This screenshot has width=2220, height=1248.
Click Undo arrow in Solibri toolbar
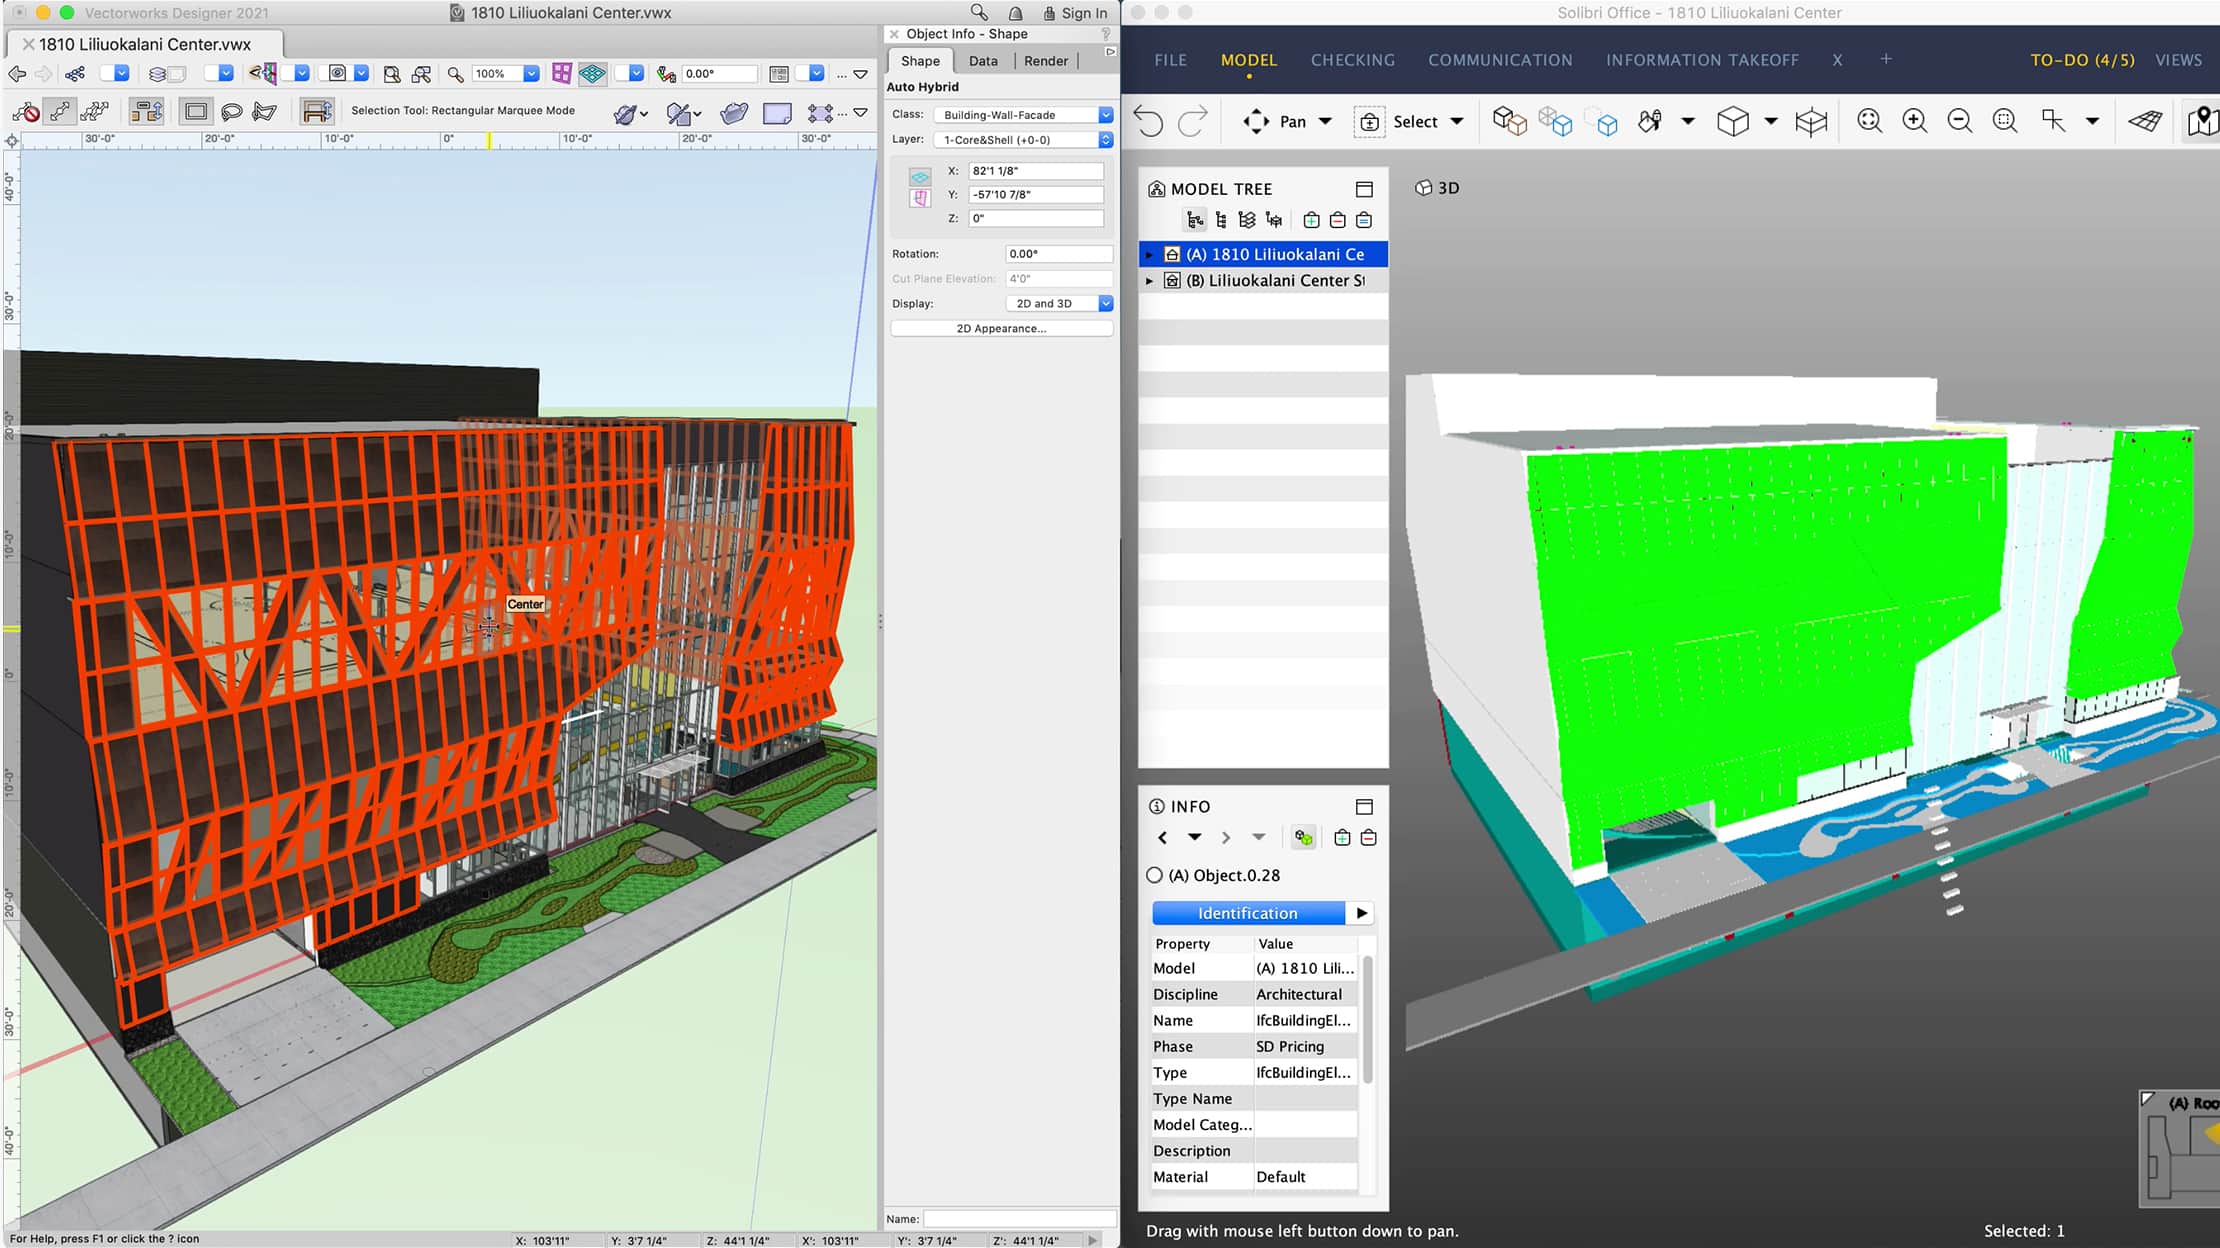[1149, 121]
